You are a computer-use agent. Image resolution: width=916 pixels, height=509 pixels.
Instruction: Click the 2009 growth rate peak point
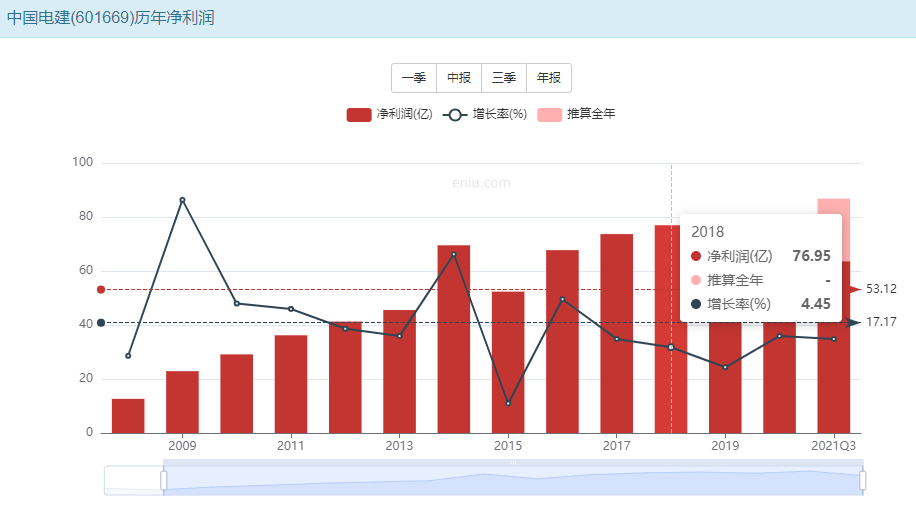(182, 200)
